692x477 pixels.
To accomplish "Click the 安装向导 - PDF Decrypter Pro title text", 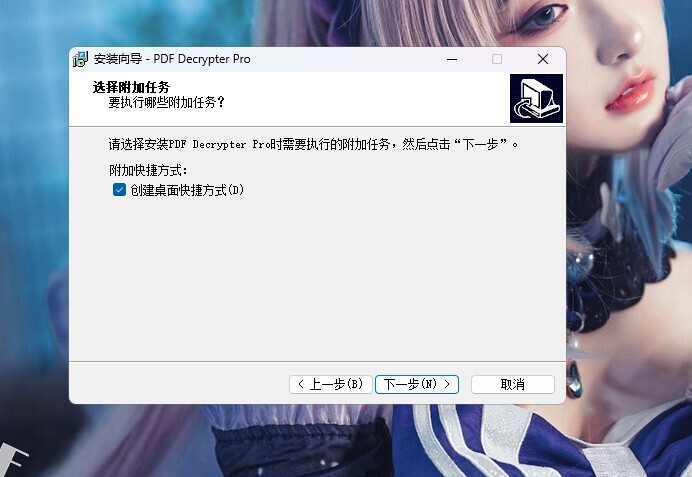I will [172, 59].
